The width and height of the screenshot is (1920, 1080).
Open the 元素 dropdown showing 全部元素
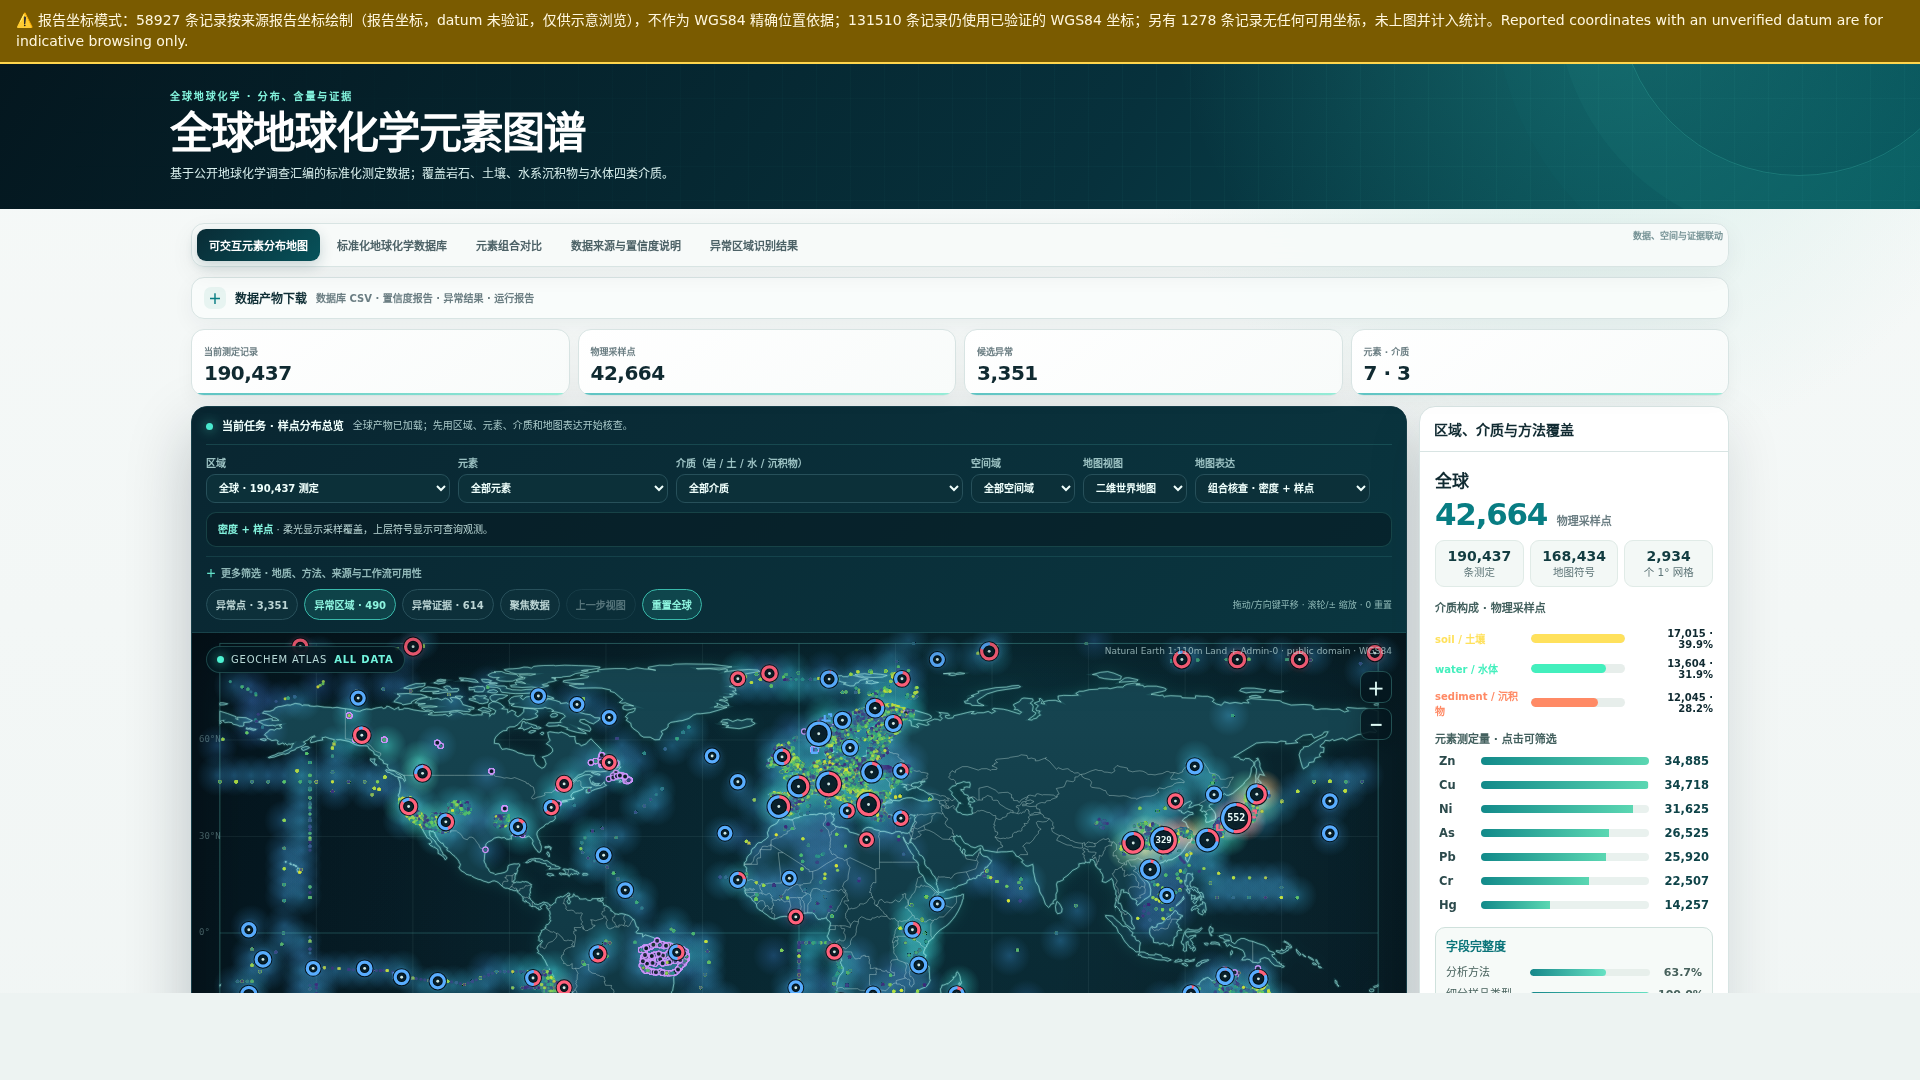[x=563, y=488]
